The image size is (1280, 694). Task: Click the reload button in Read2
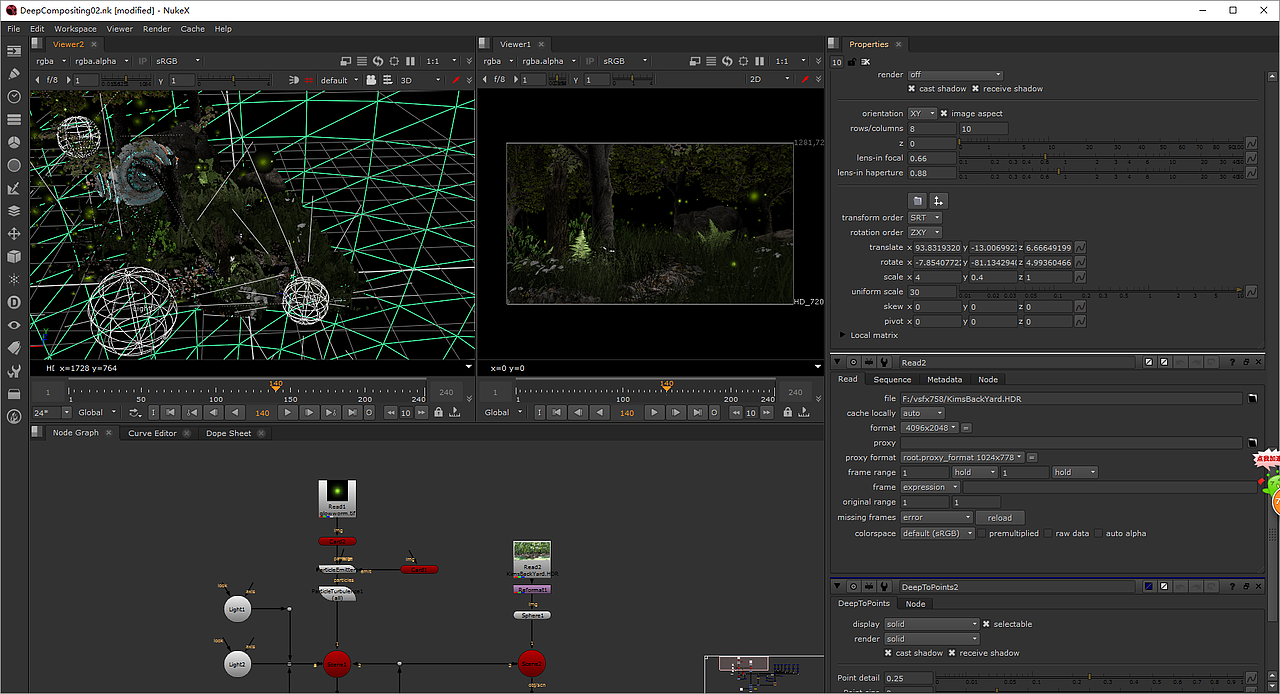[1000, 517]
